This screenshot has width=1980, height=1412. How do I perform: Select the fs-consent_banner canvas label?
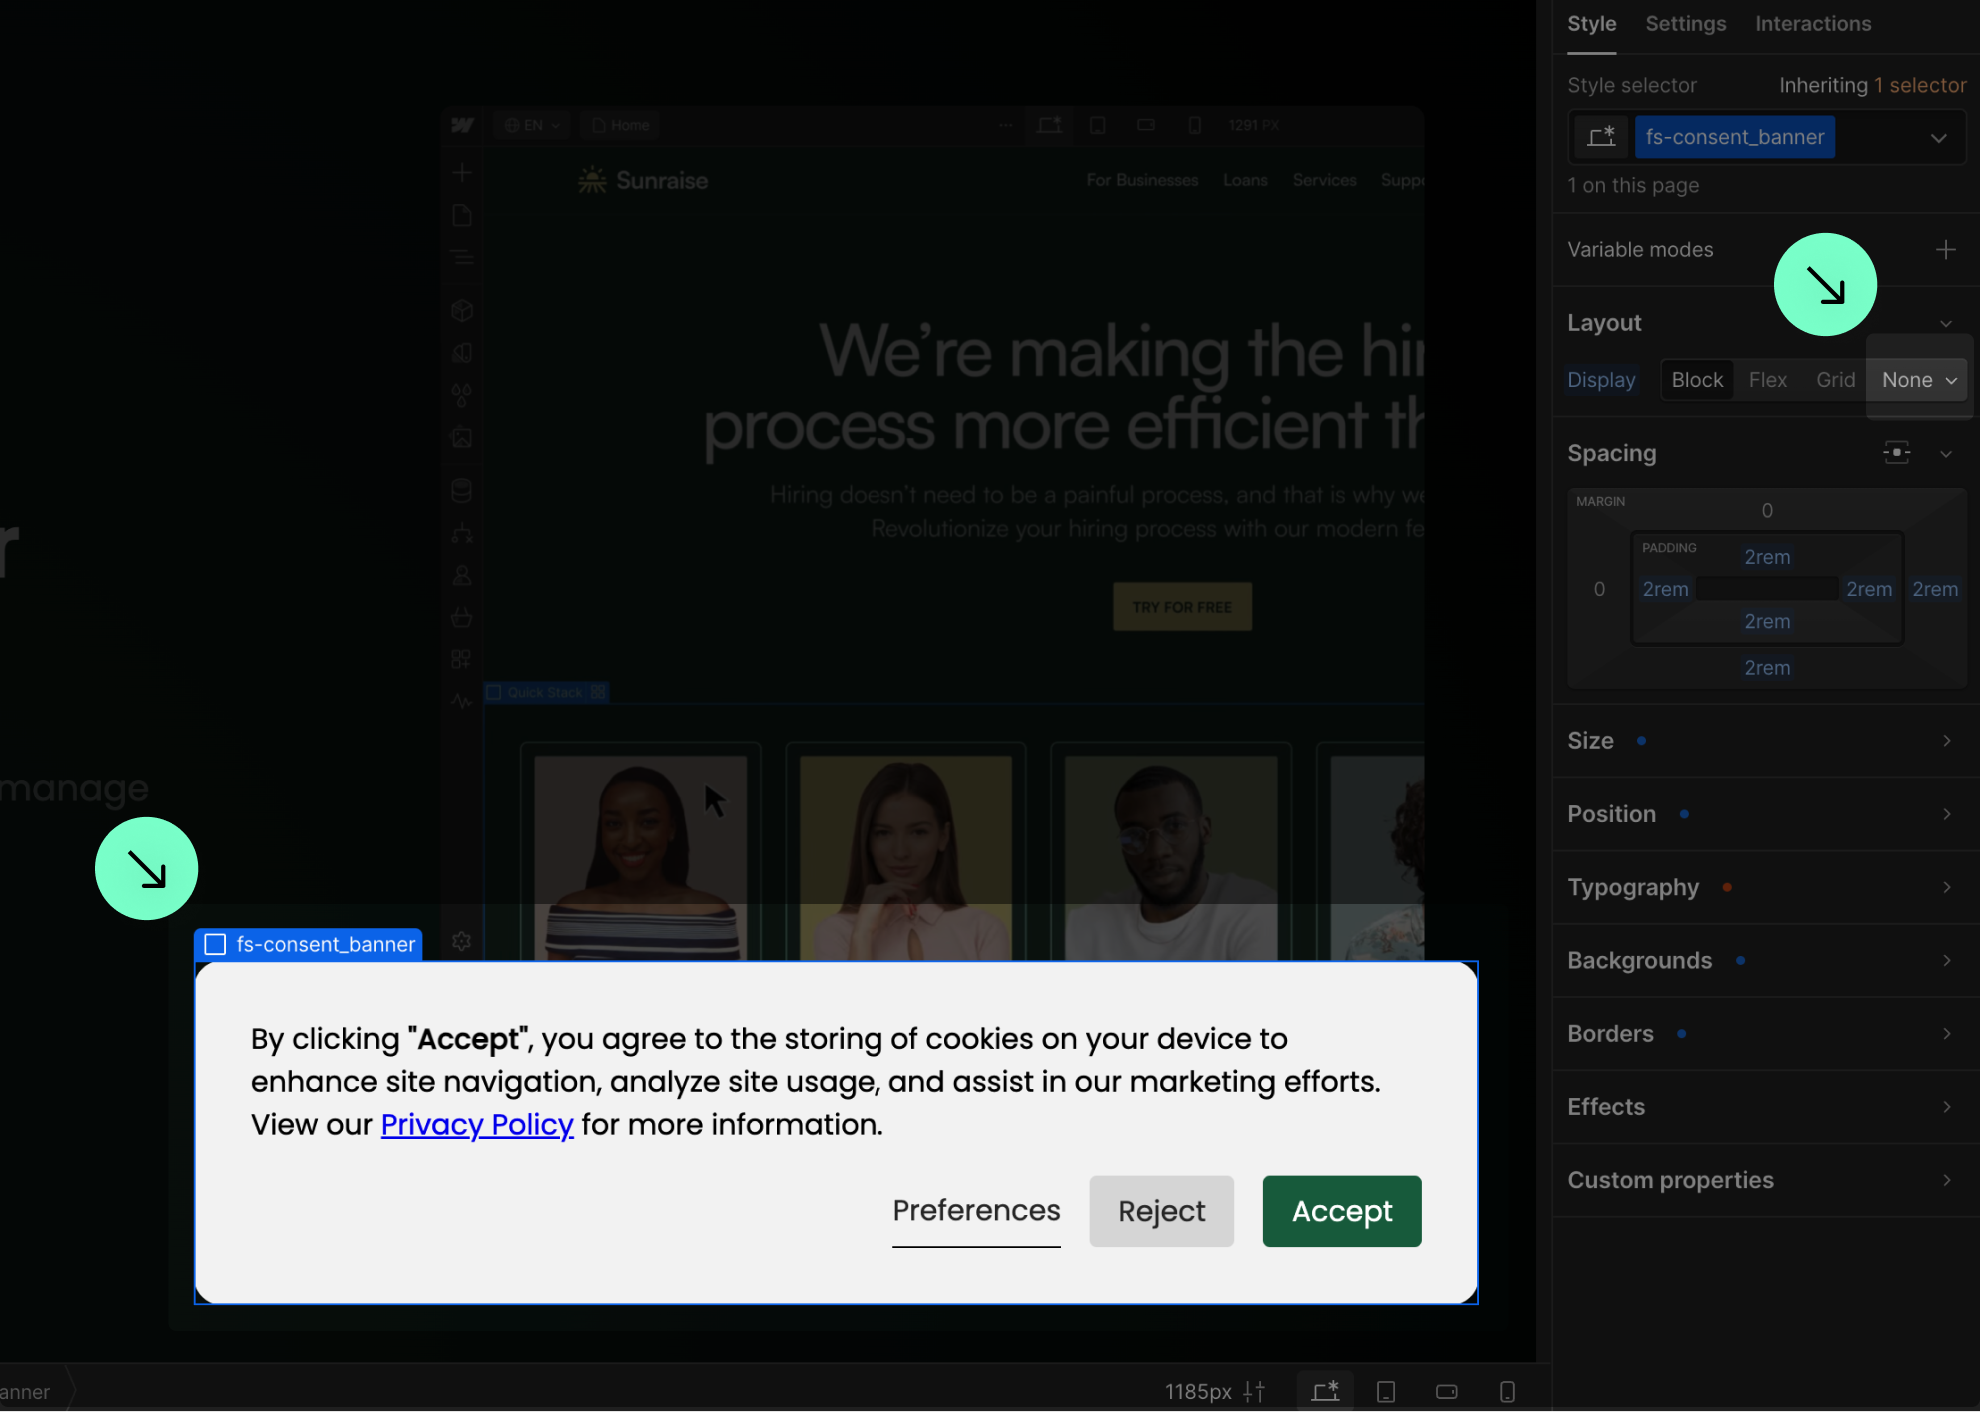(x=308, y=944)
